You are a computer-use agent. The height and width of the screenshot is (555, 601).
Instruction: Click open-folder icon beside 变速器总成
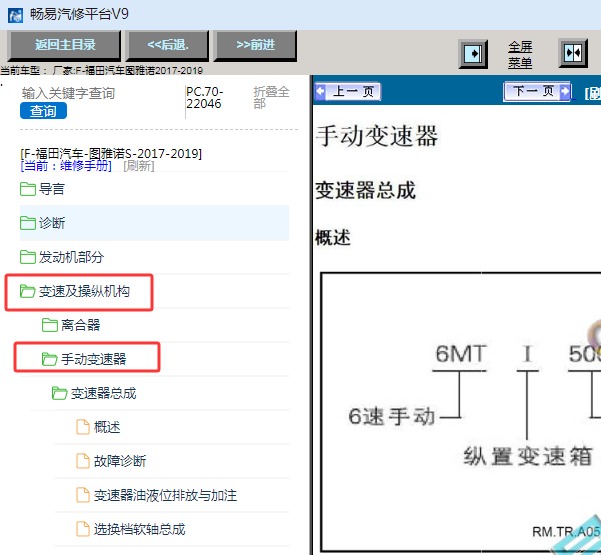click(x=59, y=394)
